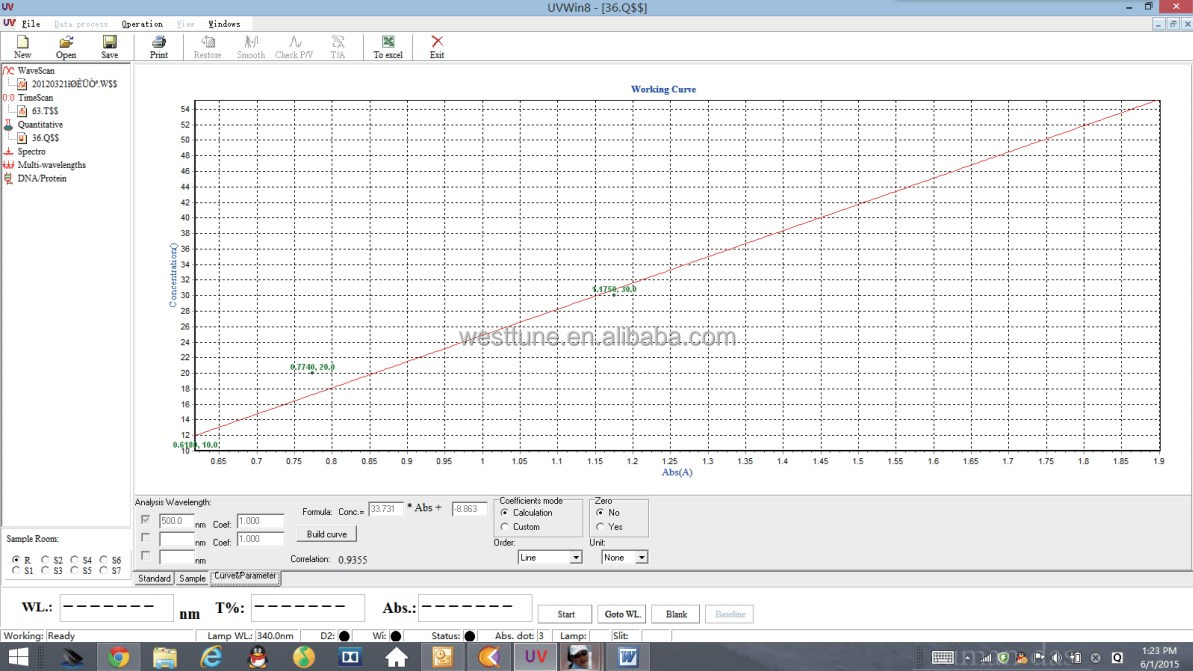1193x671 pixels.
Task: Open the Spectro mode
Action: pos(30,151)
